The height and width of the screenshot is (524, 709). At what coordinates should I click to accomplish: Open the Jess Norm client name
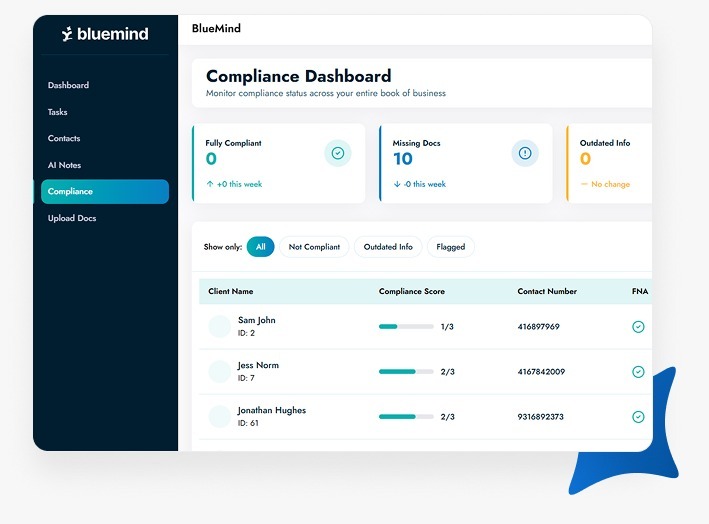click(258, 365)
